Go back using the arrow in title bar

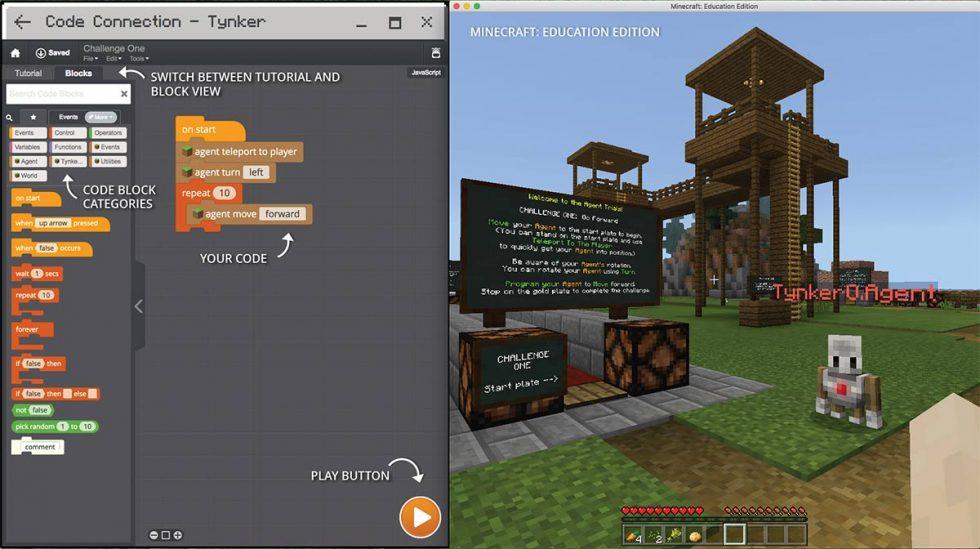[22, 22]
